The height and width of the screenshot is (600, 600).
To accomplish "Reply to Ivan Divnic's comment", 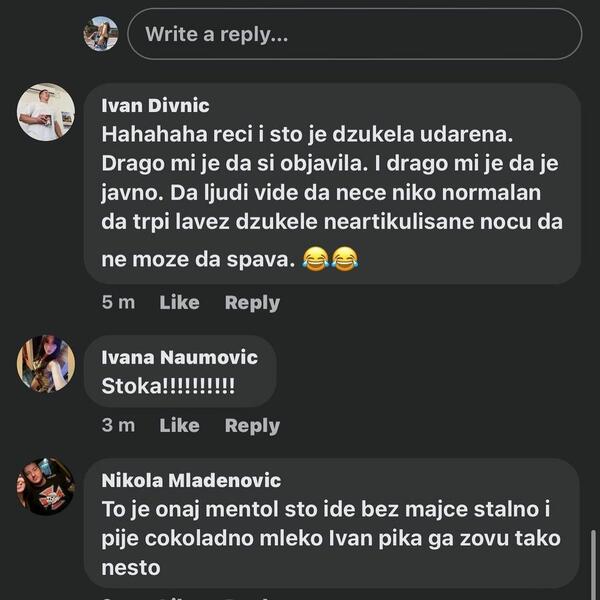I will [252, 302].
